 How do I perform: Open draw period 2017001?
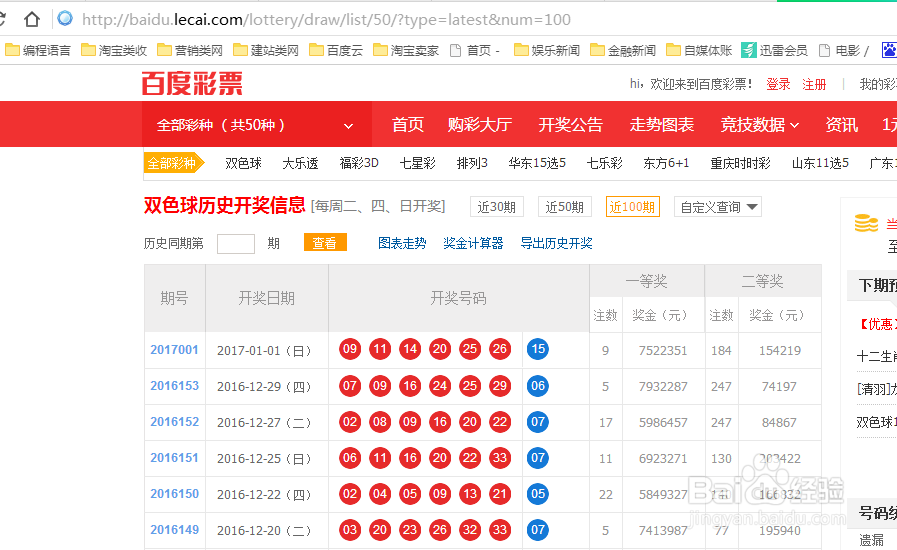click(x=174, y=350)
